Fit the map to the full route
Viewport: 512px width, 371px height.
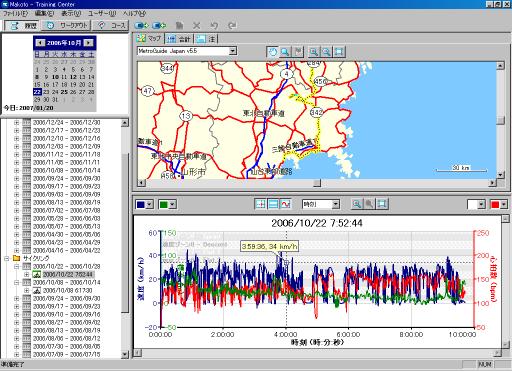339,52
